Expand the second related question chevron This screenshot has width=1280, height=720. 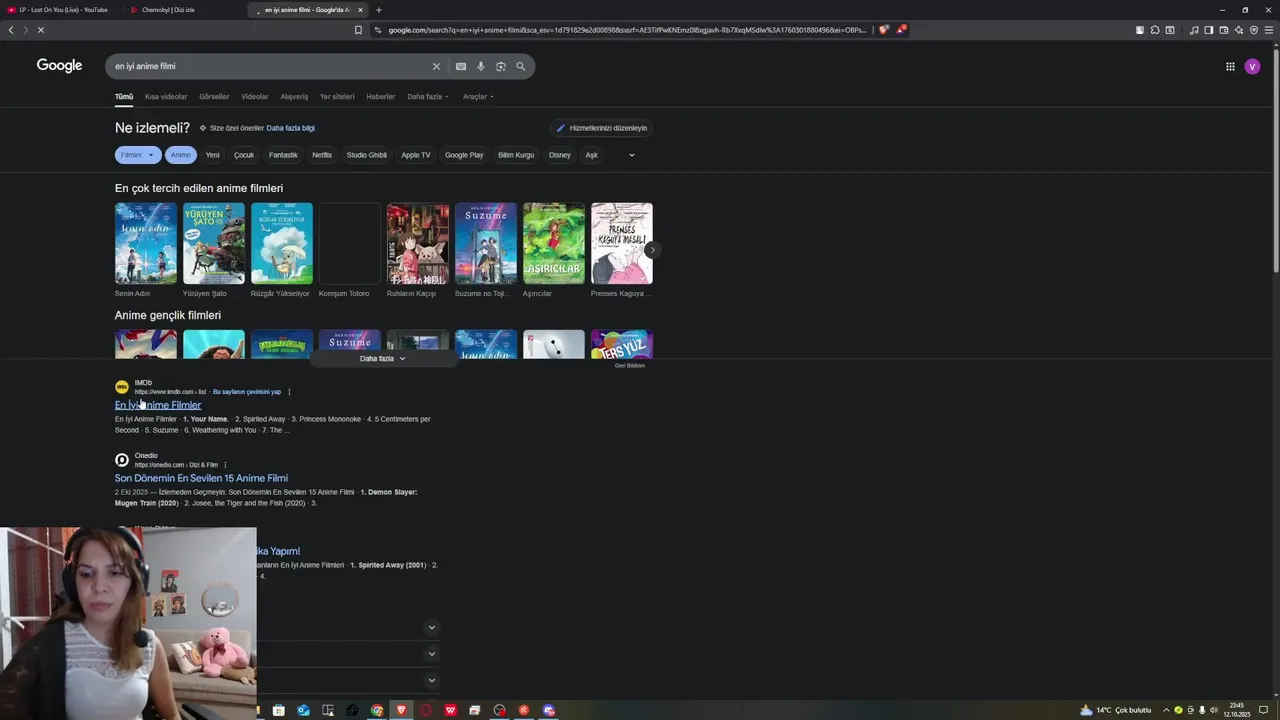(x=432, y=654)
